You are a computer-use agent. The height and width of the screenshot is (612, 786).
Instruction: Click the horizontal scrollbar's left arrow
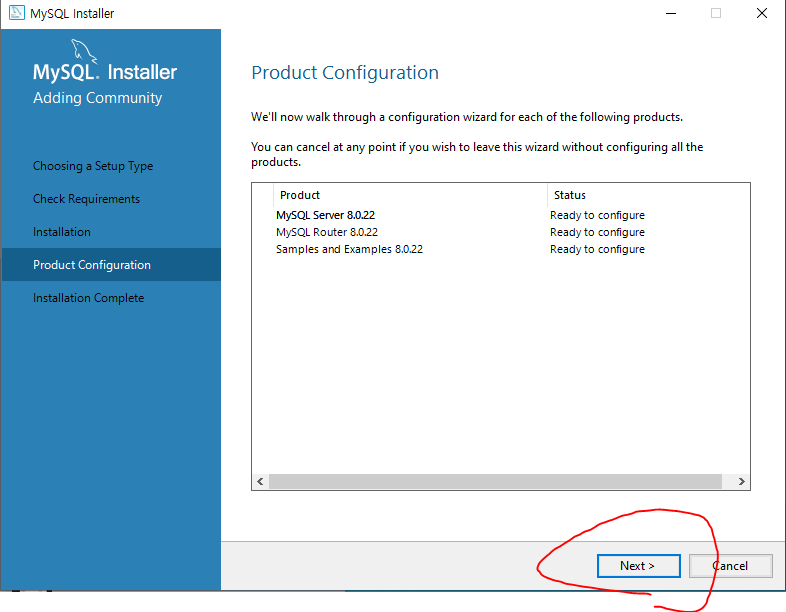pyautogui.click(x=260, y=481)
